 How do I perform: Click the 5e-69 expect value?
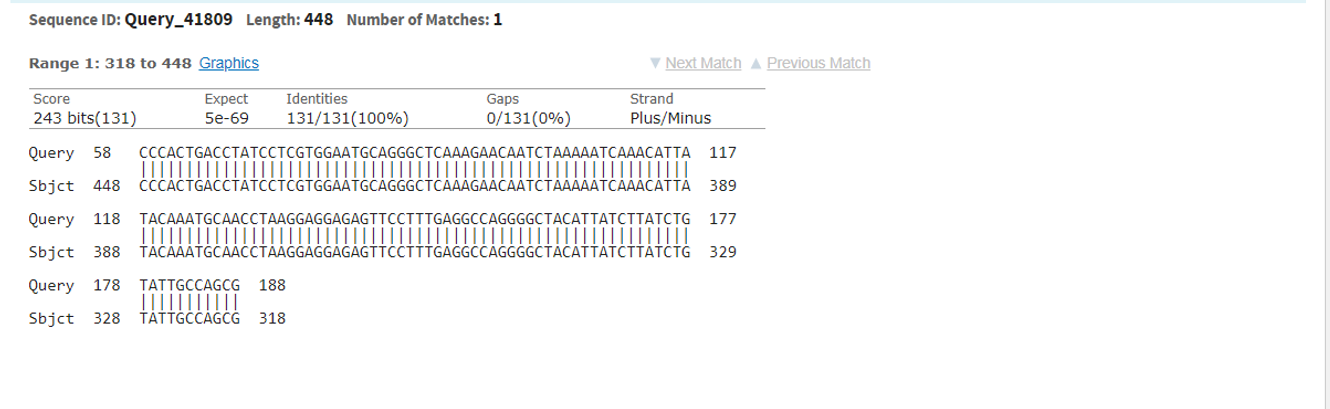[x=227, y=118]
